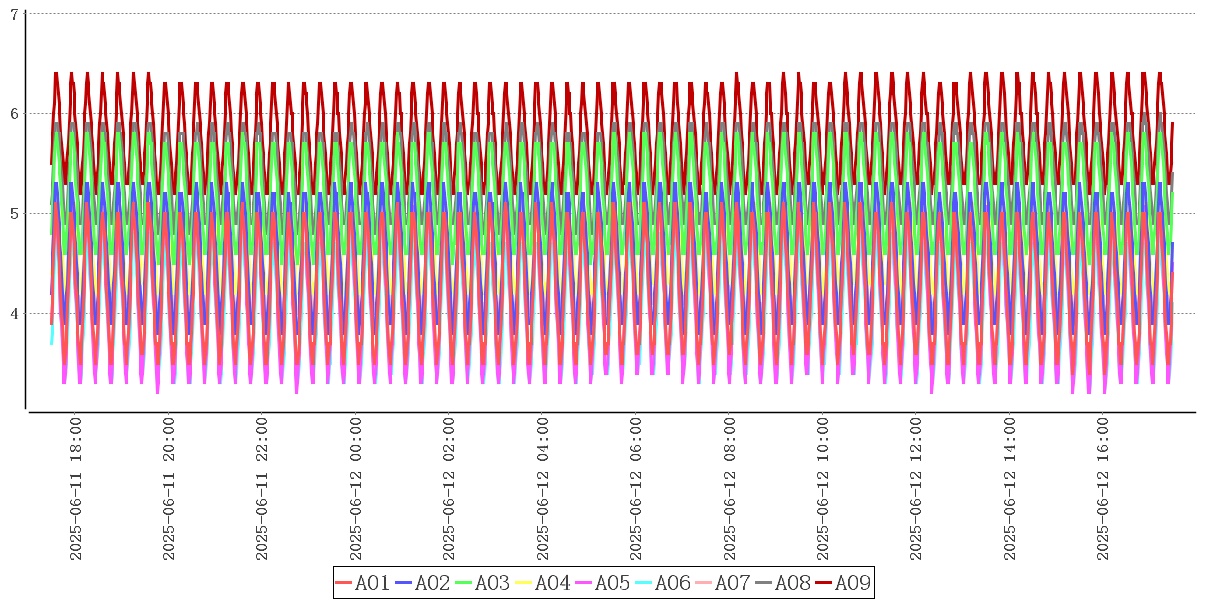This screenshot has width=1207, height=600.
Task: Select the 2025-06-12 08:00 time label
Action: click(730, 489)
